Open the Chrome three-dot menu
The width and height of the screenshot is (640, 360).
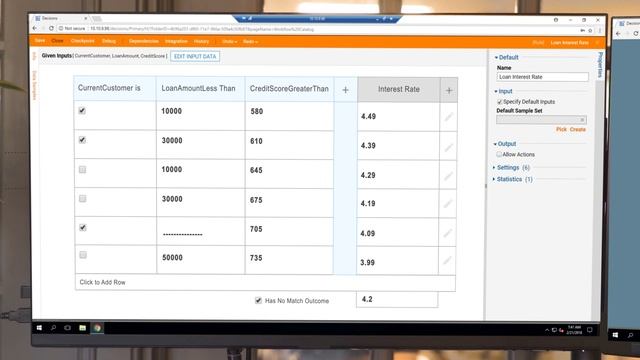[600, 30]
